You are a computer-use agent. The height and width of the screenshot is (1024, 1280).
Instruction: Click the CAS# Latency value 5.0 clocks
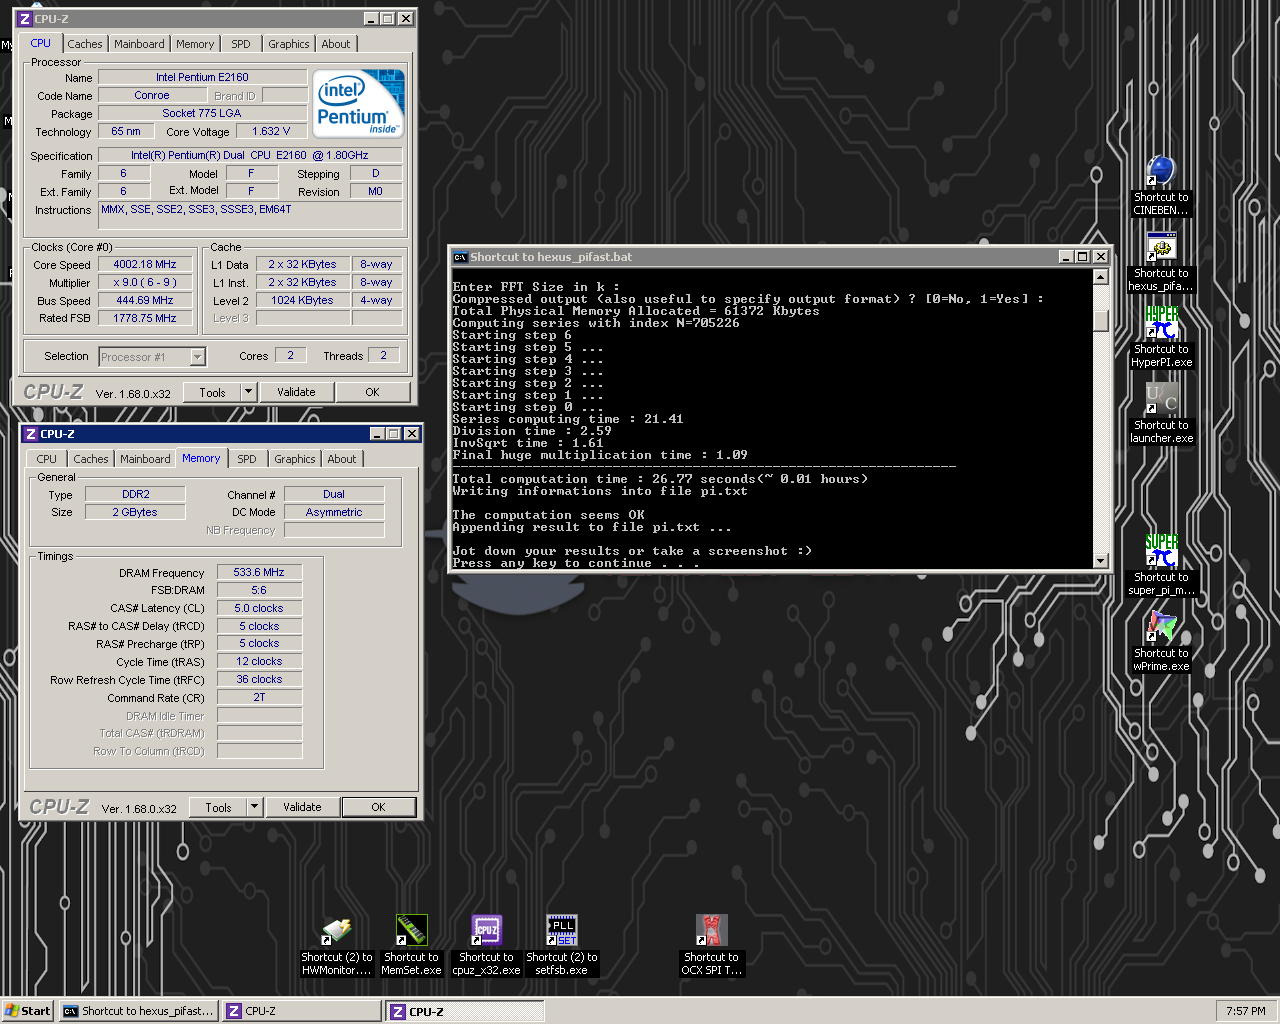(x=259, y=608)
